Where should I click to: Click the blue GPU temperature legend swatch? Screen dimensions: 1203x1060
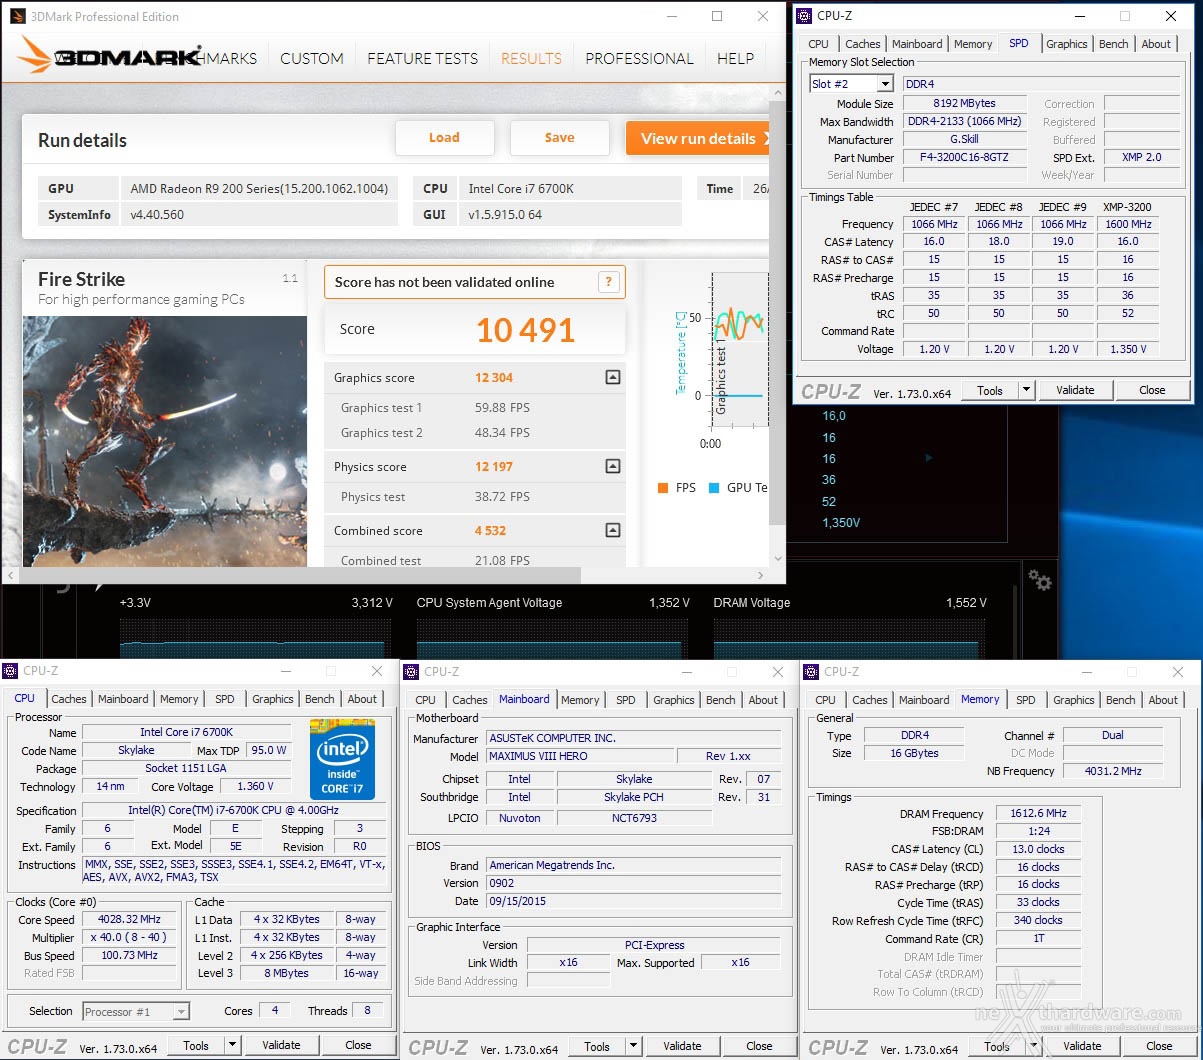[x=713, y=488]
